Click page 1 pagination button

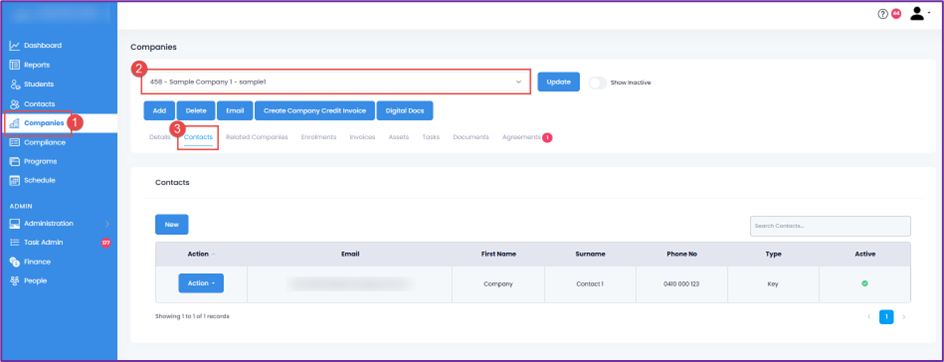tap(886, 317)
